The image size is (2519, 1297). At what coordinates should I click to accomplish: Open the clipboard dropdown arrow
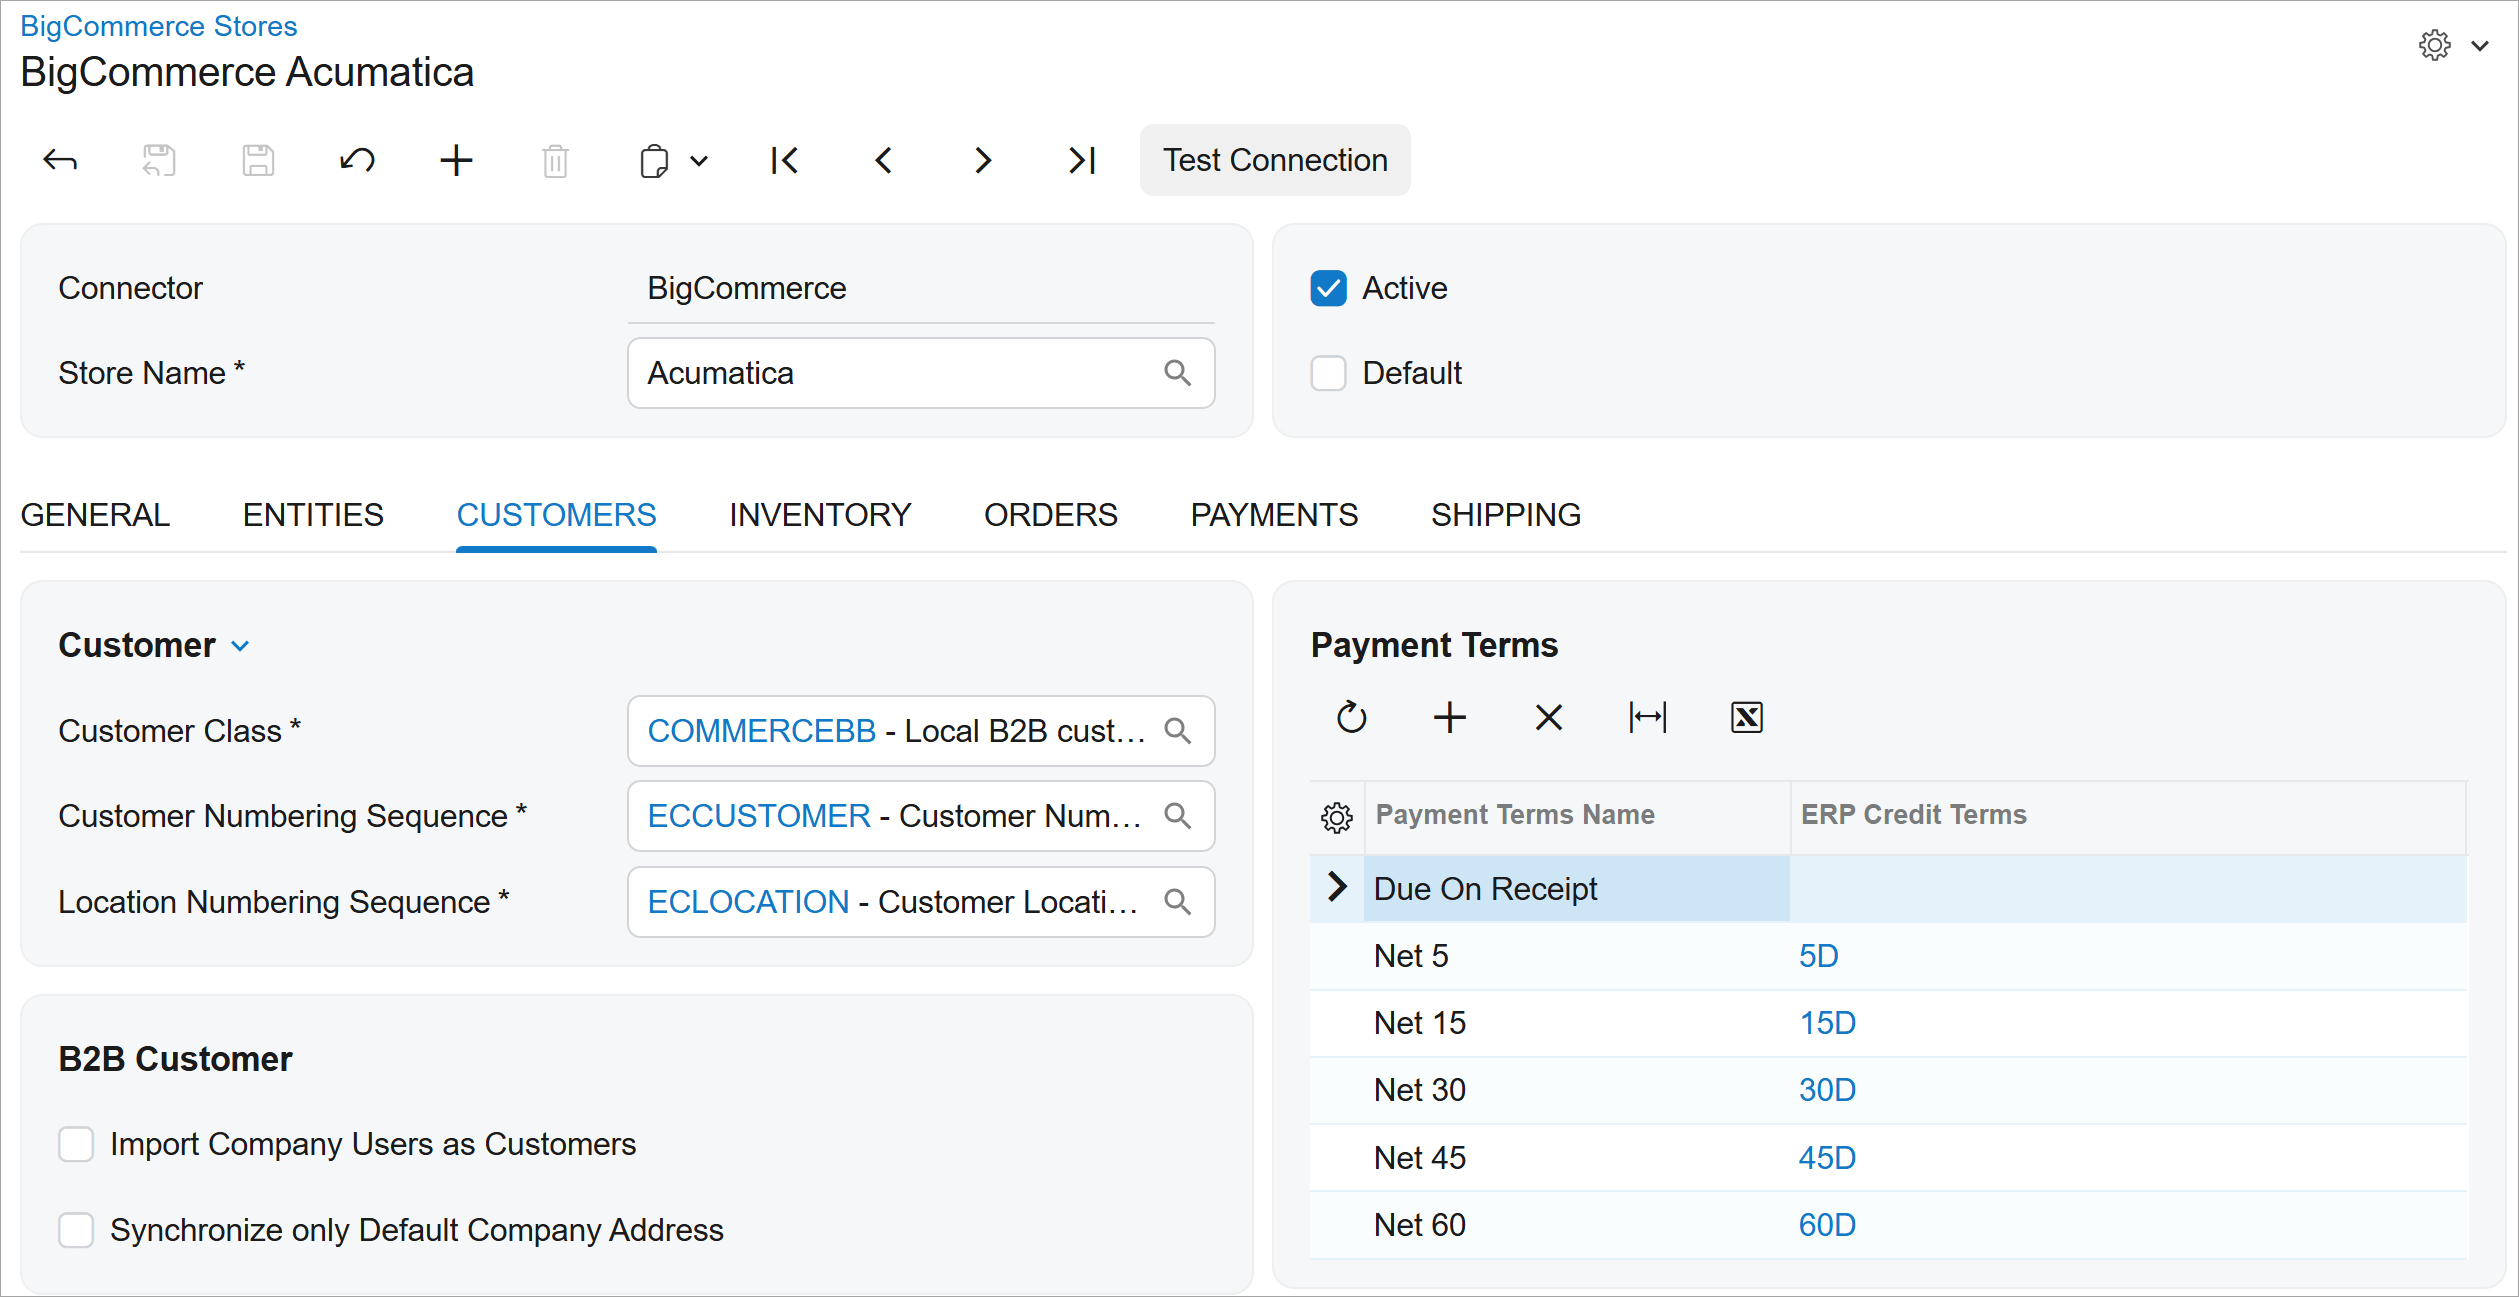(x=699, y=160)
